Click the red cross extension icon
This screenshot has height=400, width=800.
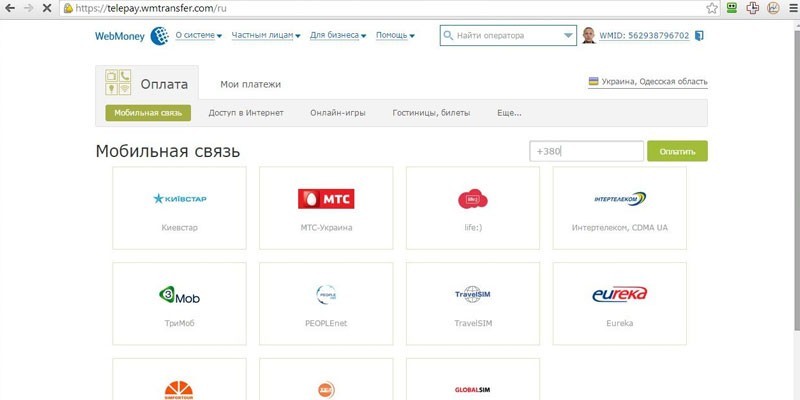(753, 8)
